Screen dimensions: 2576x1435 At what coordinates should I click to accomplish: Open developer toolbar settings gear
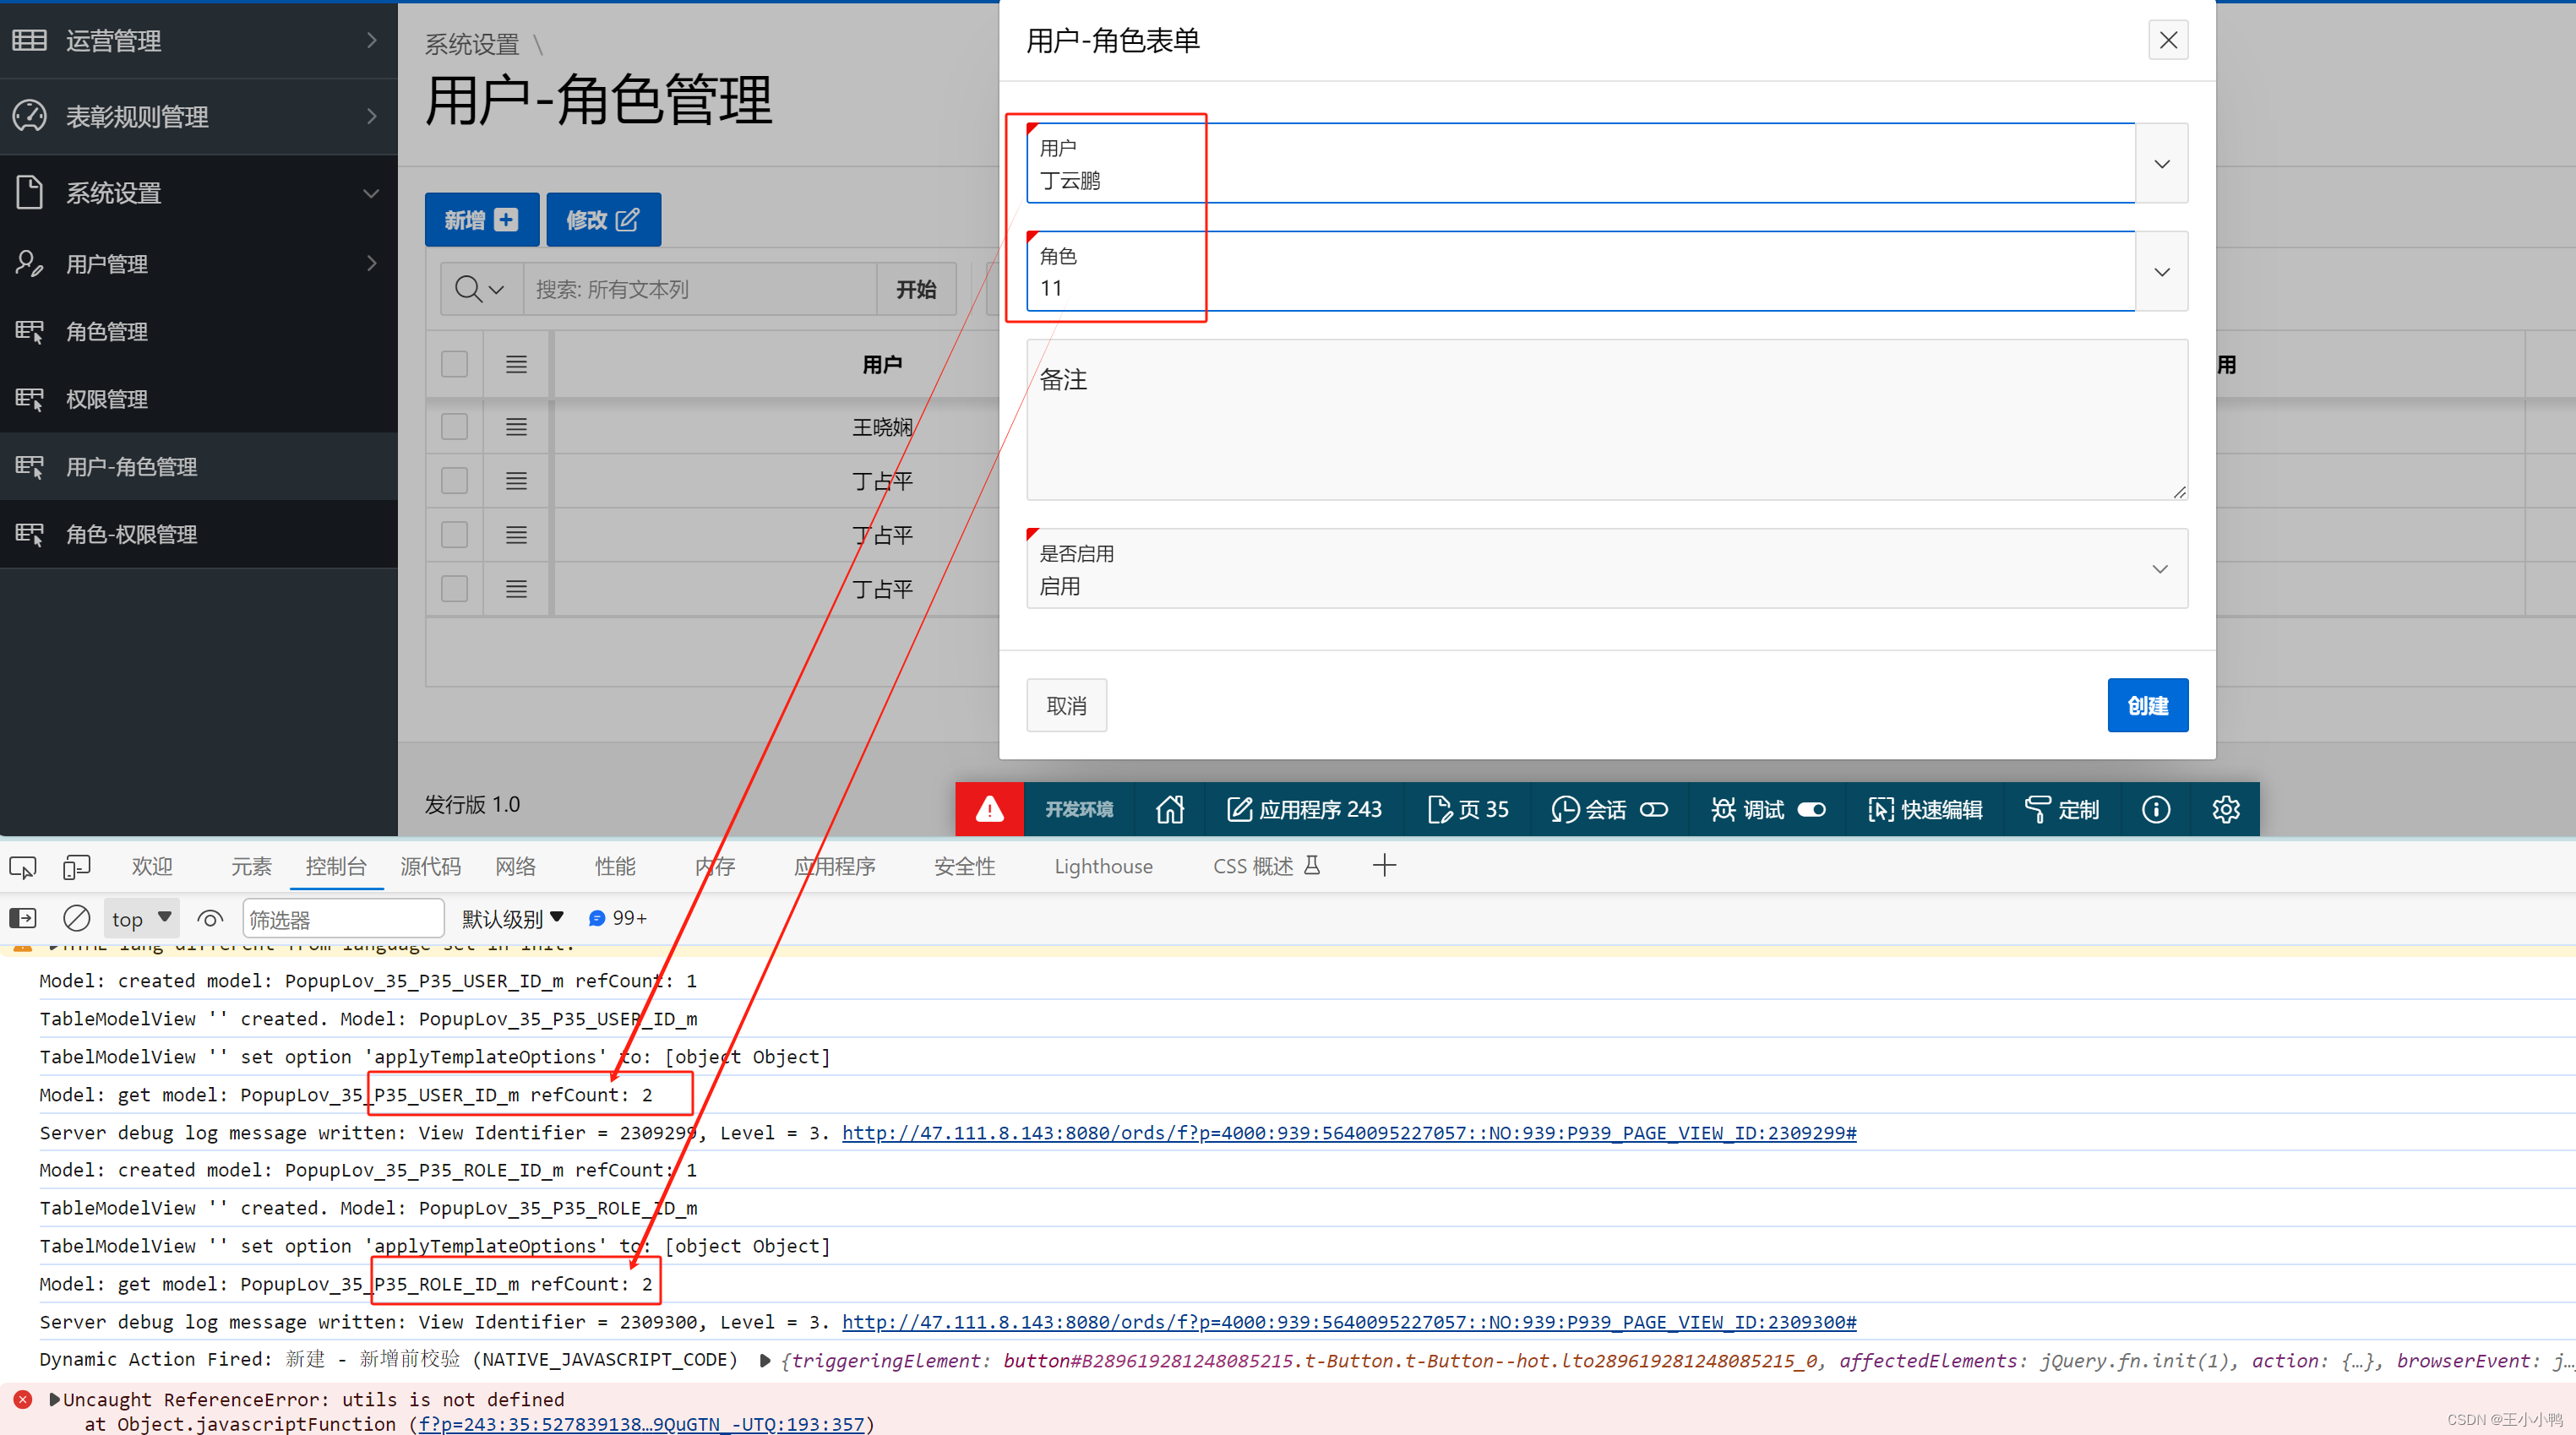point(2226,809)
